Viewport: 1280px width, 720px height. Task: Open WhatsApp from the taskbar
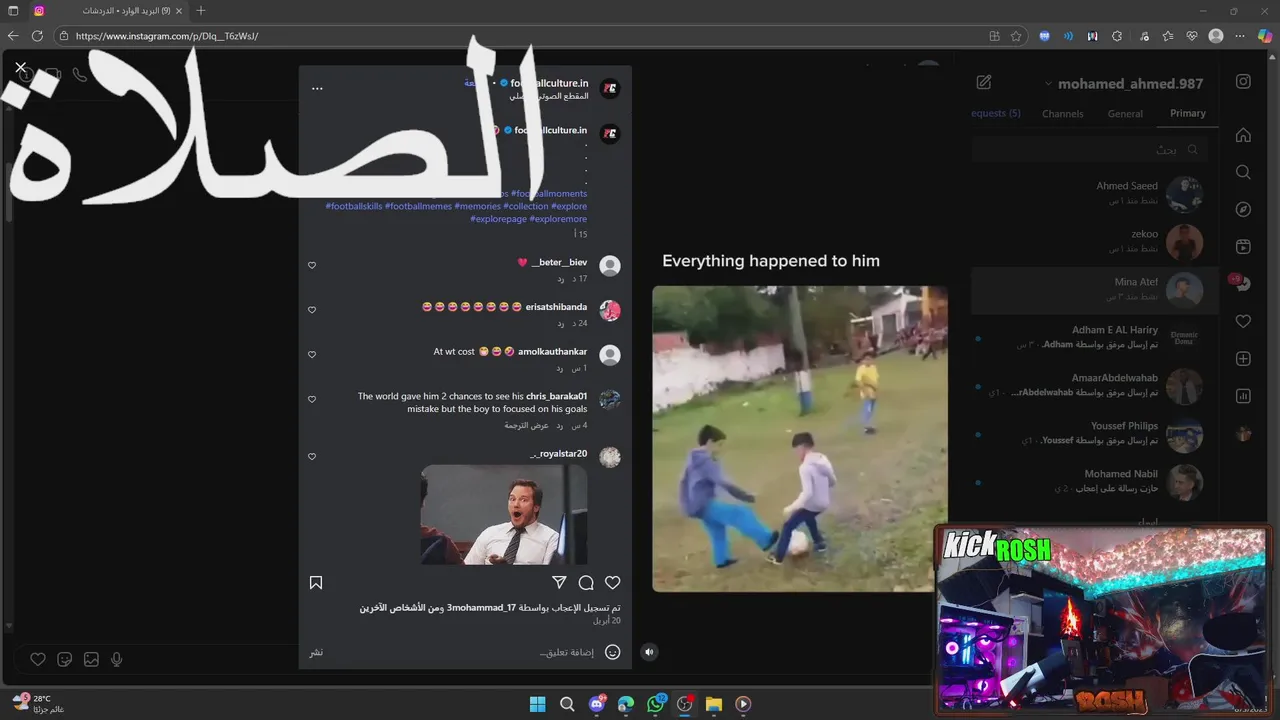pyautogui.click(x=655, y=704)
